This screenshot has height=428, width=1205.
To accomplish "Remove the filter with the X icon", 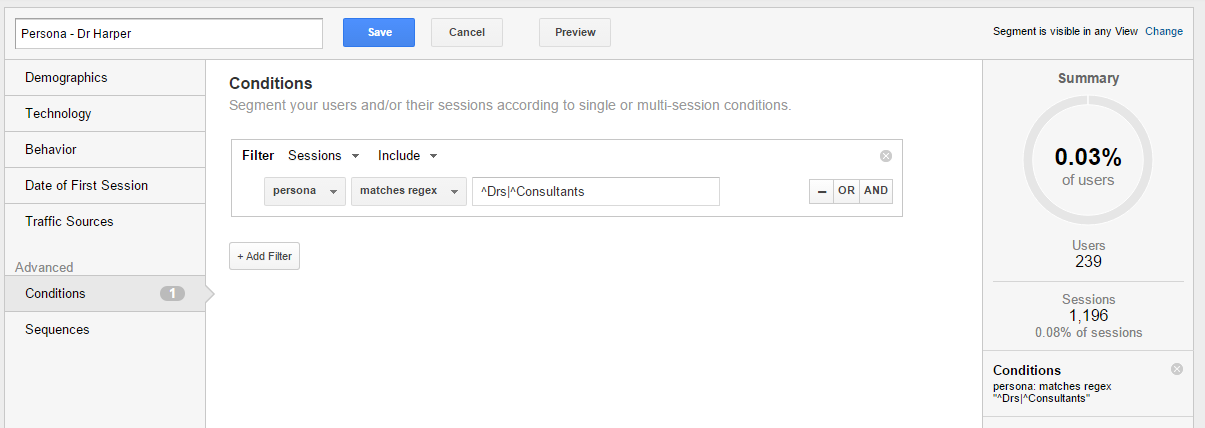I will pyautogui.click(x=885, y=156).
